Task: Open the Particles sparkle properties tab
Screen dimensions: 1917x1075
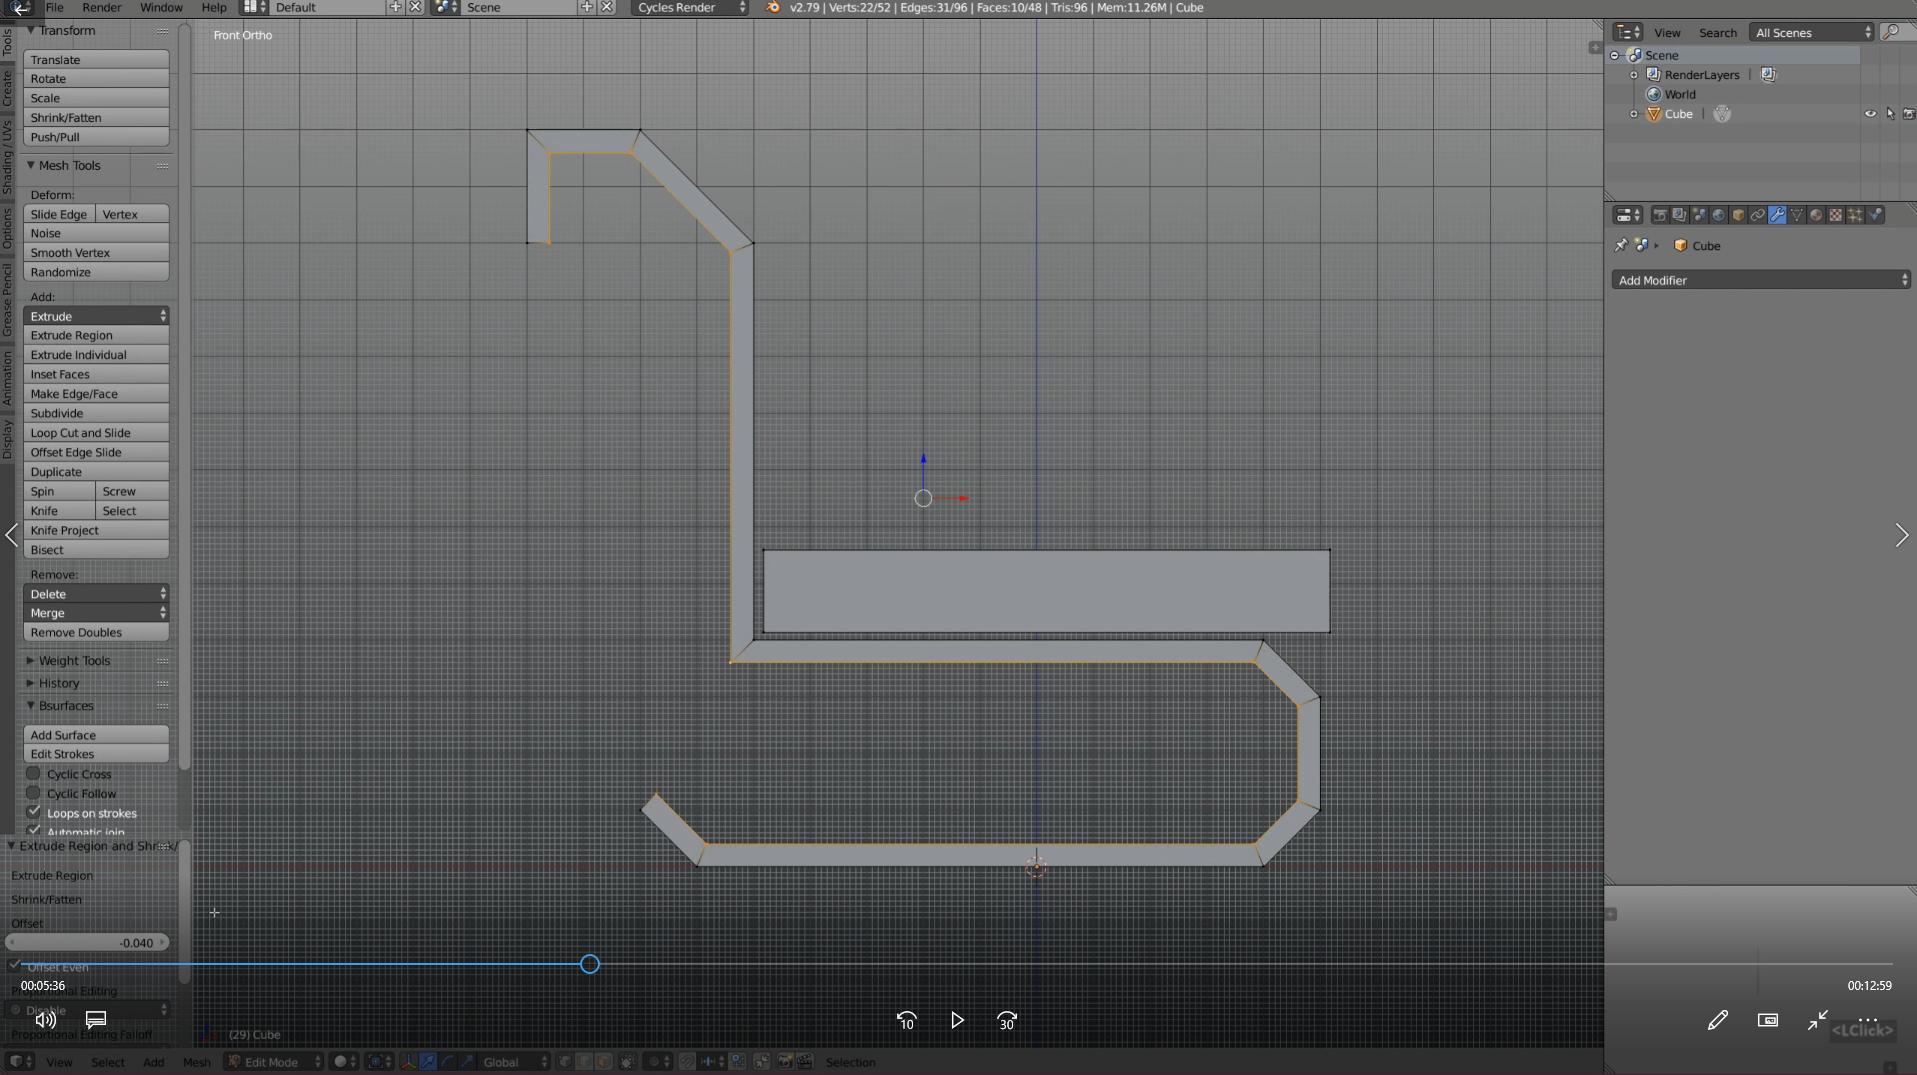Action: (1854, 215)
